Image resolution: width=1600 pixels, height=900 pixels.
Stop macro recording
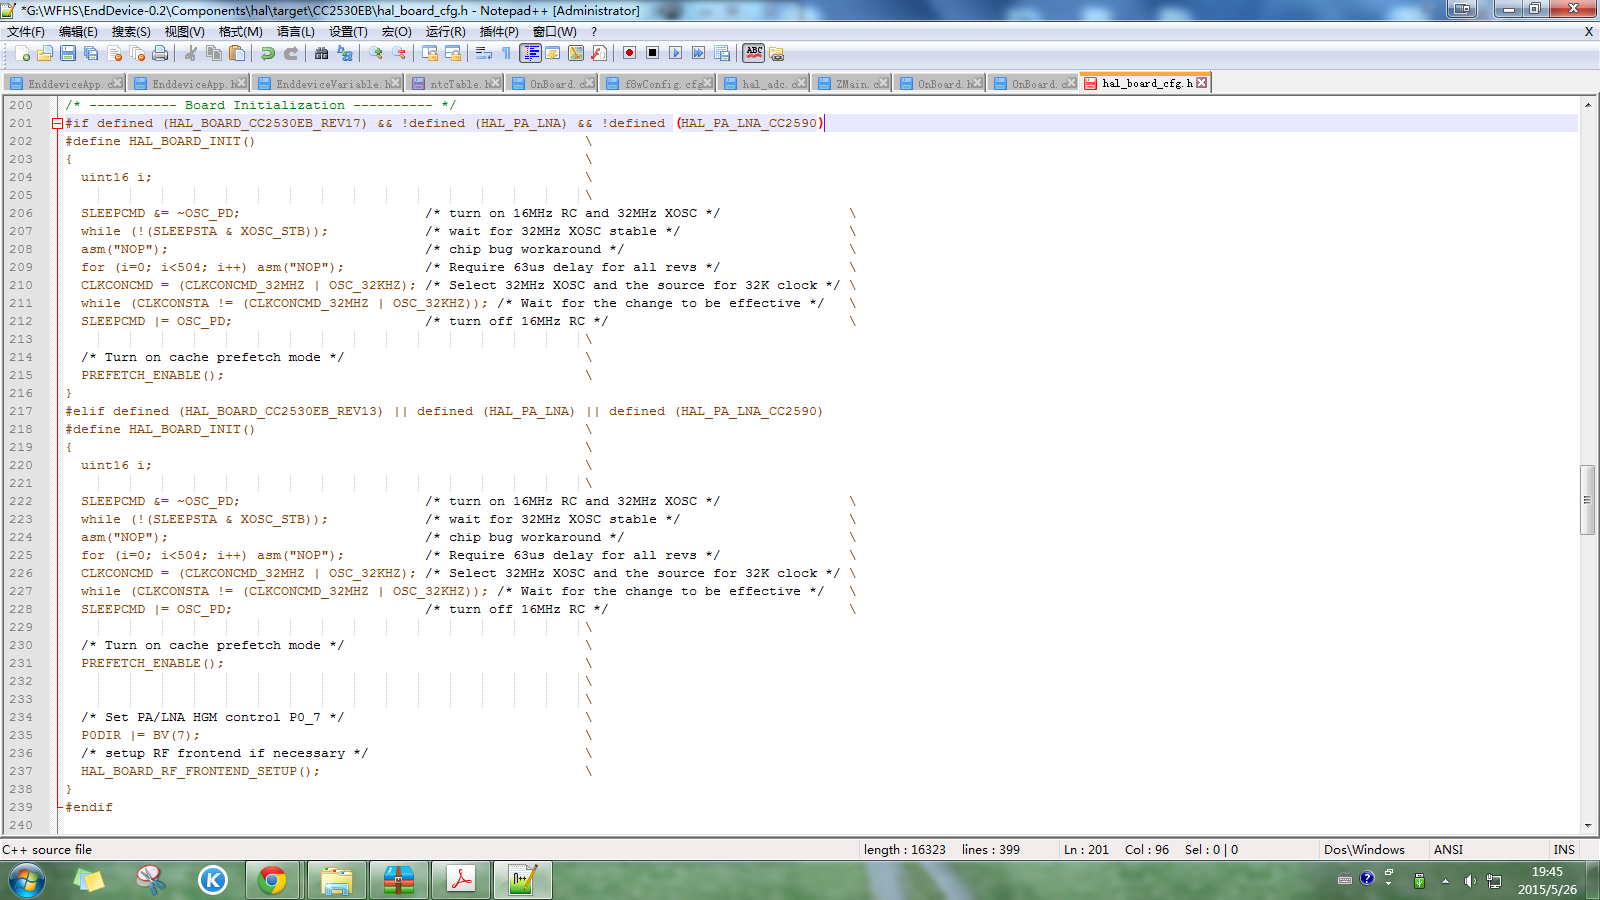point(653,53)
